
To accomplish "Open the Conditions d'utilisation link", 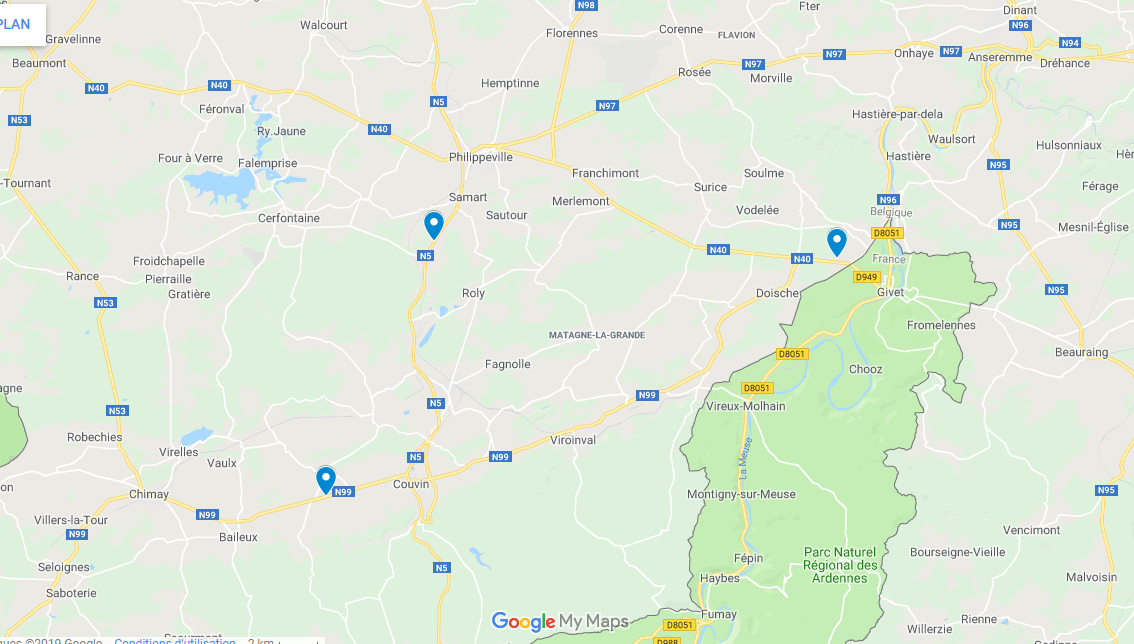I will point(174,640).
